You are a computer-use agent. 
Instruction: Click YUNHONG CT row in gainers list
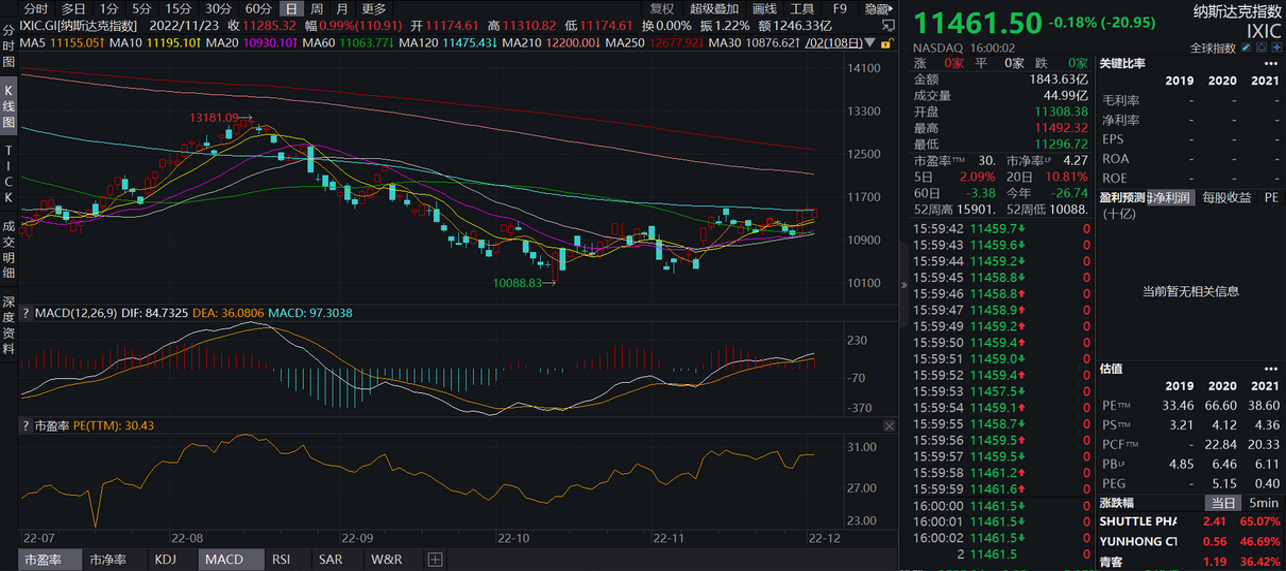[1191, 542]
